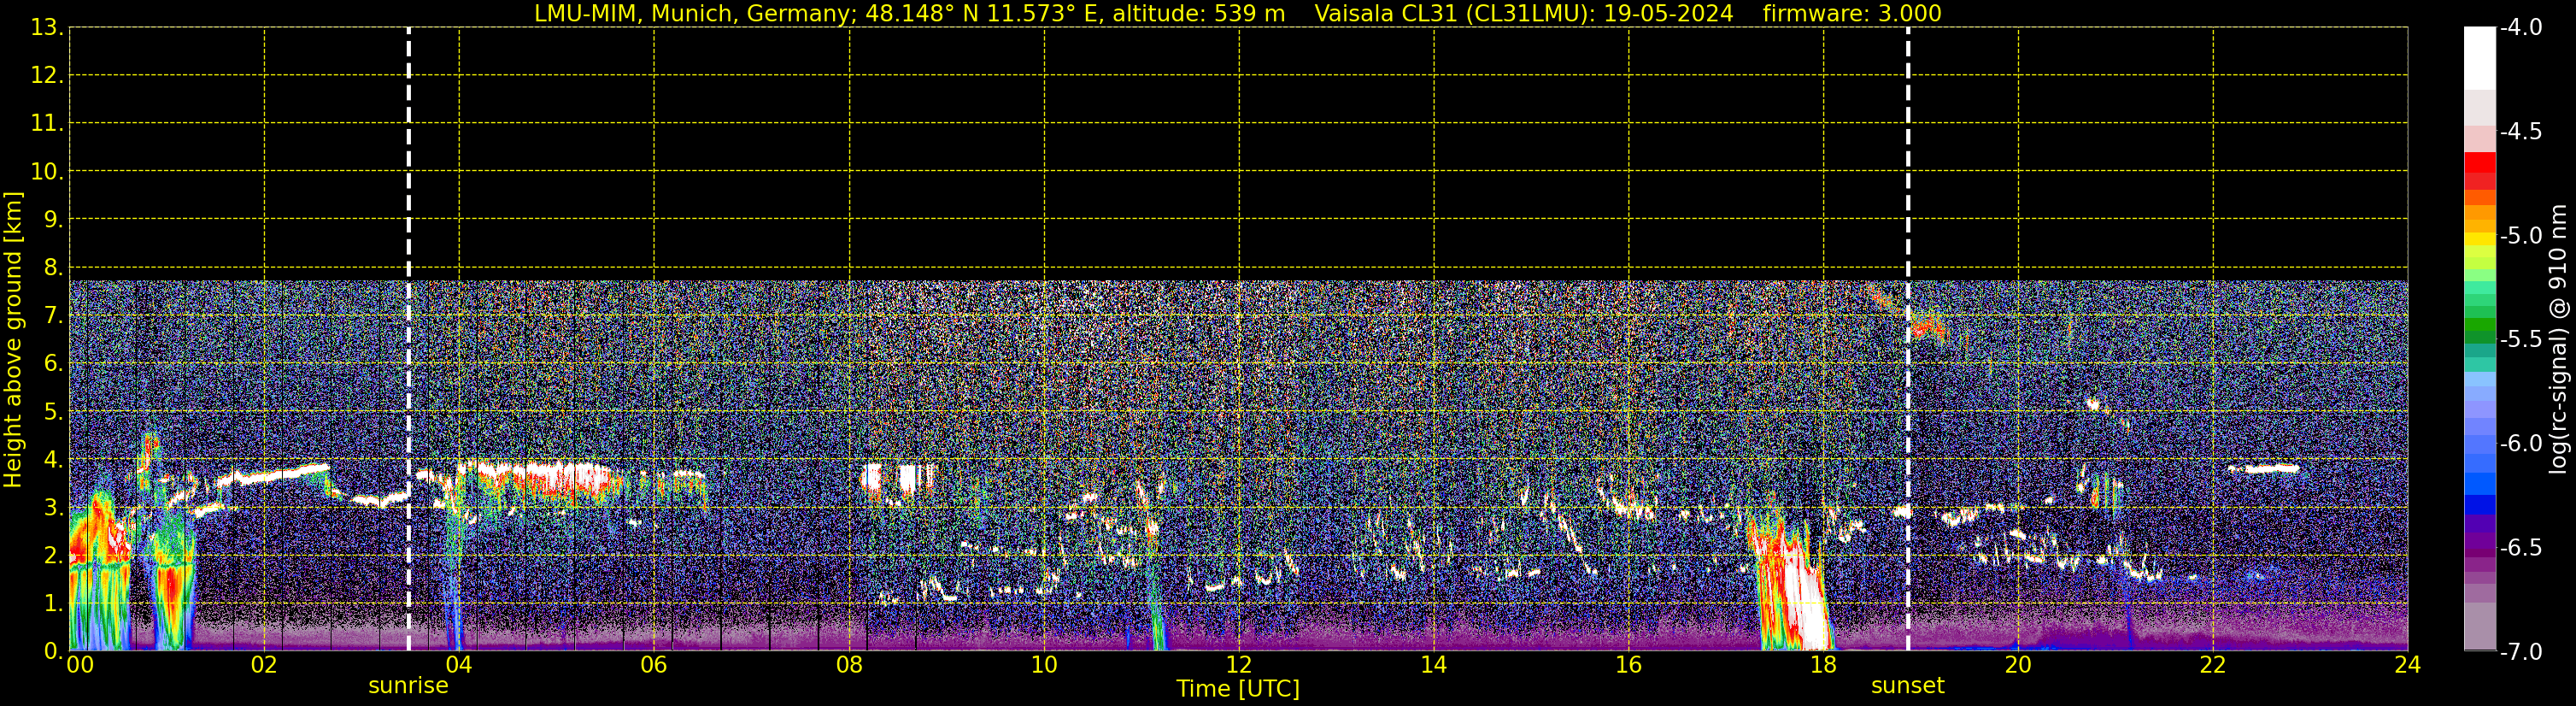This screenshot has height=706, width=2576.
Task: Pick the dark blue band of the colorbar
Action: pos(2479,504)
